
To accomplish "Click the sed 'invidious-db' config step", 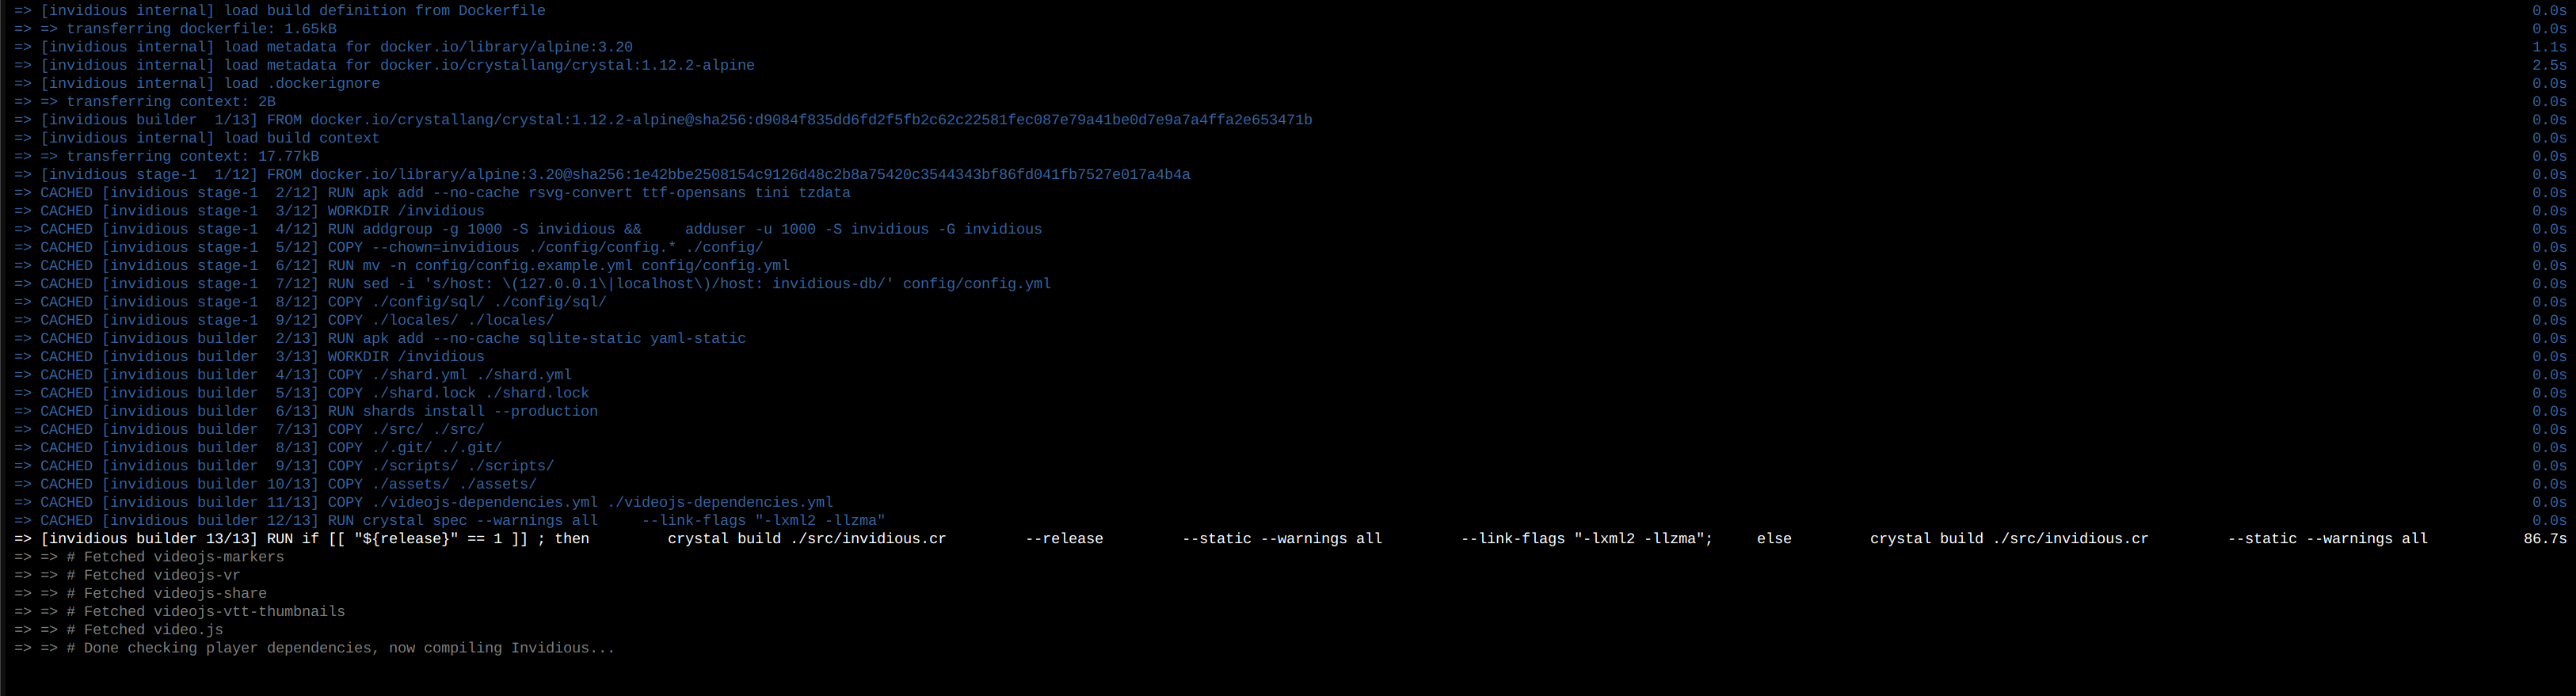I will click(x=532, y=284).
